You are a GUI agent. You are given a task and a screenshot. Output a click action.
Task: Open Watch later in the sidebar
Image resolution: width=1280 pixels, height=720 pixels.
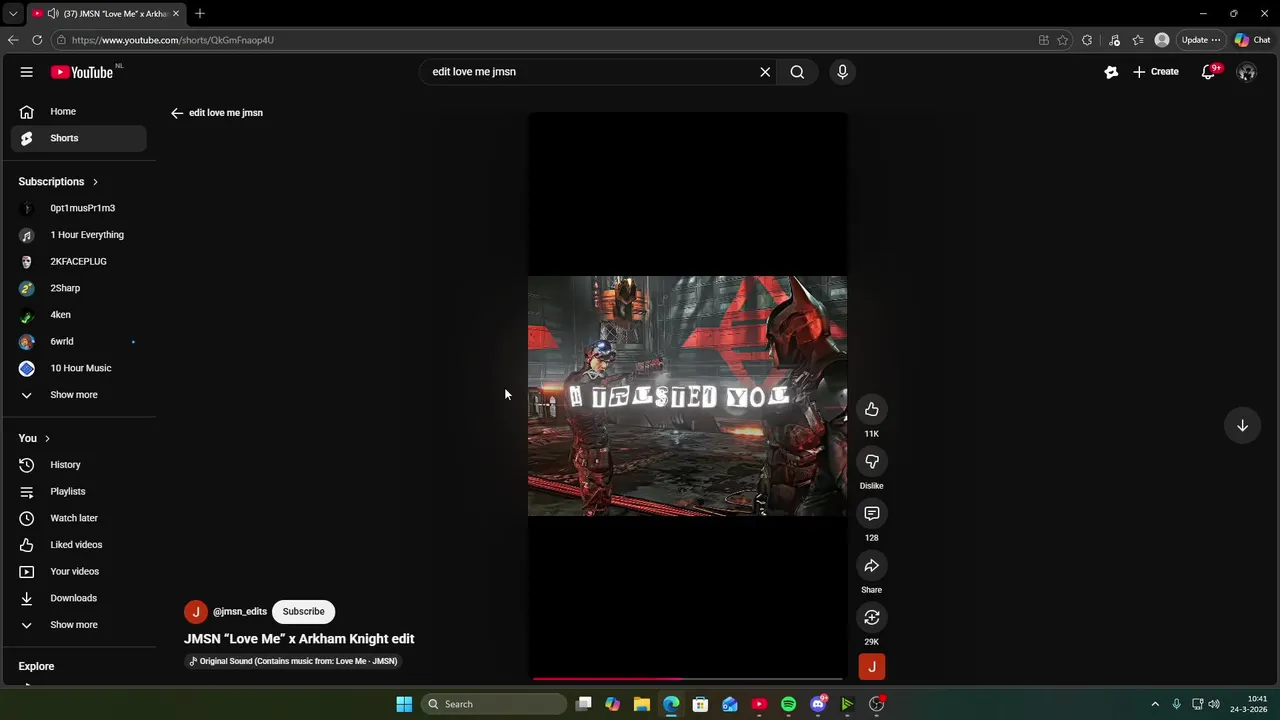tap(79, 518)
